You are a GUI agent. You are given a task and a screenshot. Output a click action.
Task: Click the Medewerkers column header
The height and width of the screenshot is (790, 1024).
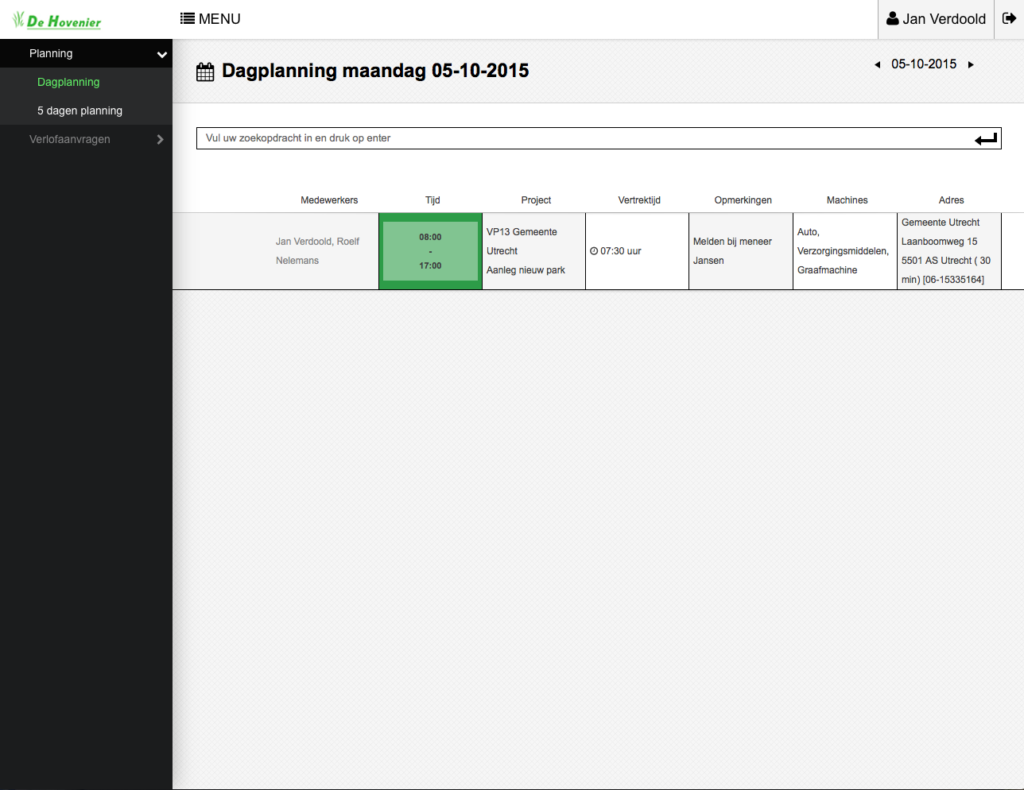click(329, 200)
